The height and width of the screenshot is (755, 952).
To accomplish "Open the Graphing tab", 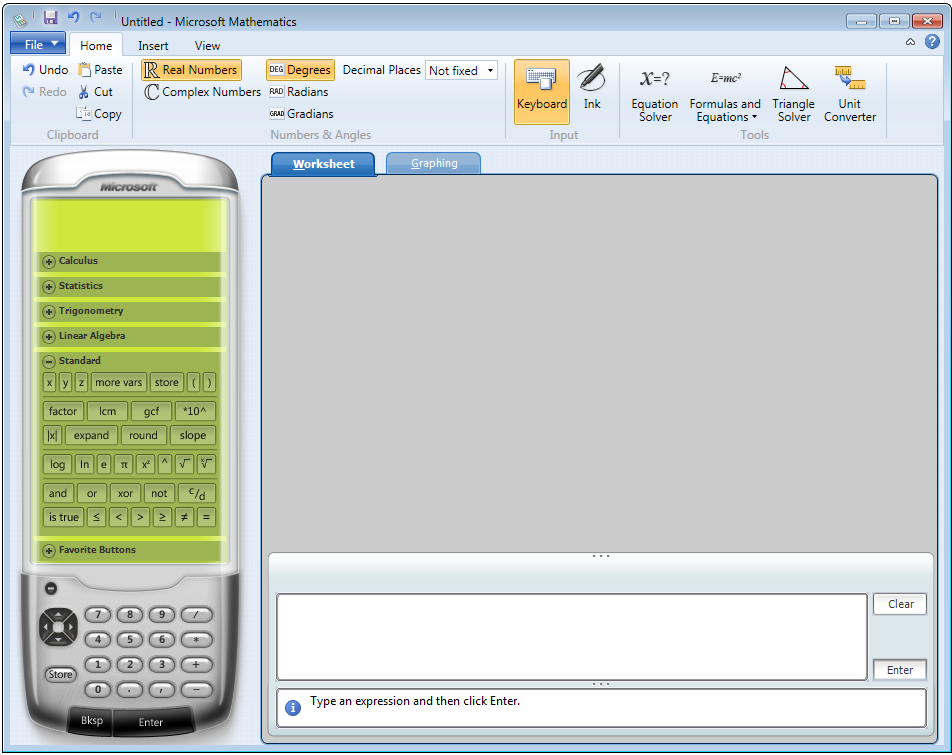I will click(434, 163).
